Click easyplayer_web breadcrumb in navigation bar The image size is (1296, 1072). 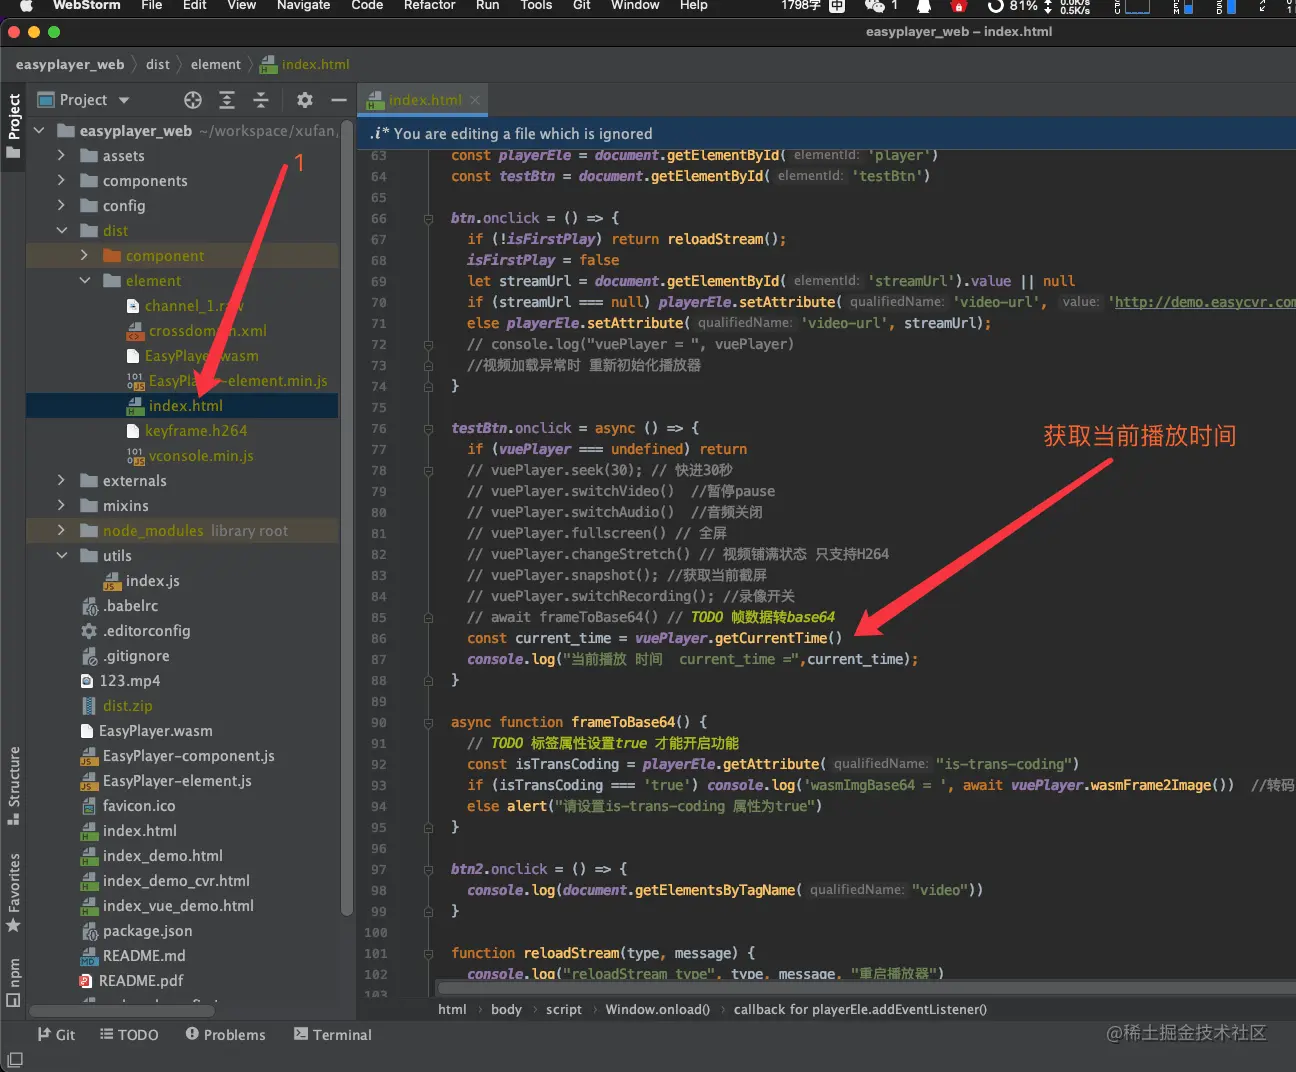(70, 64)
